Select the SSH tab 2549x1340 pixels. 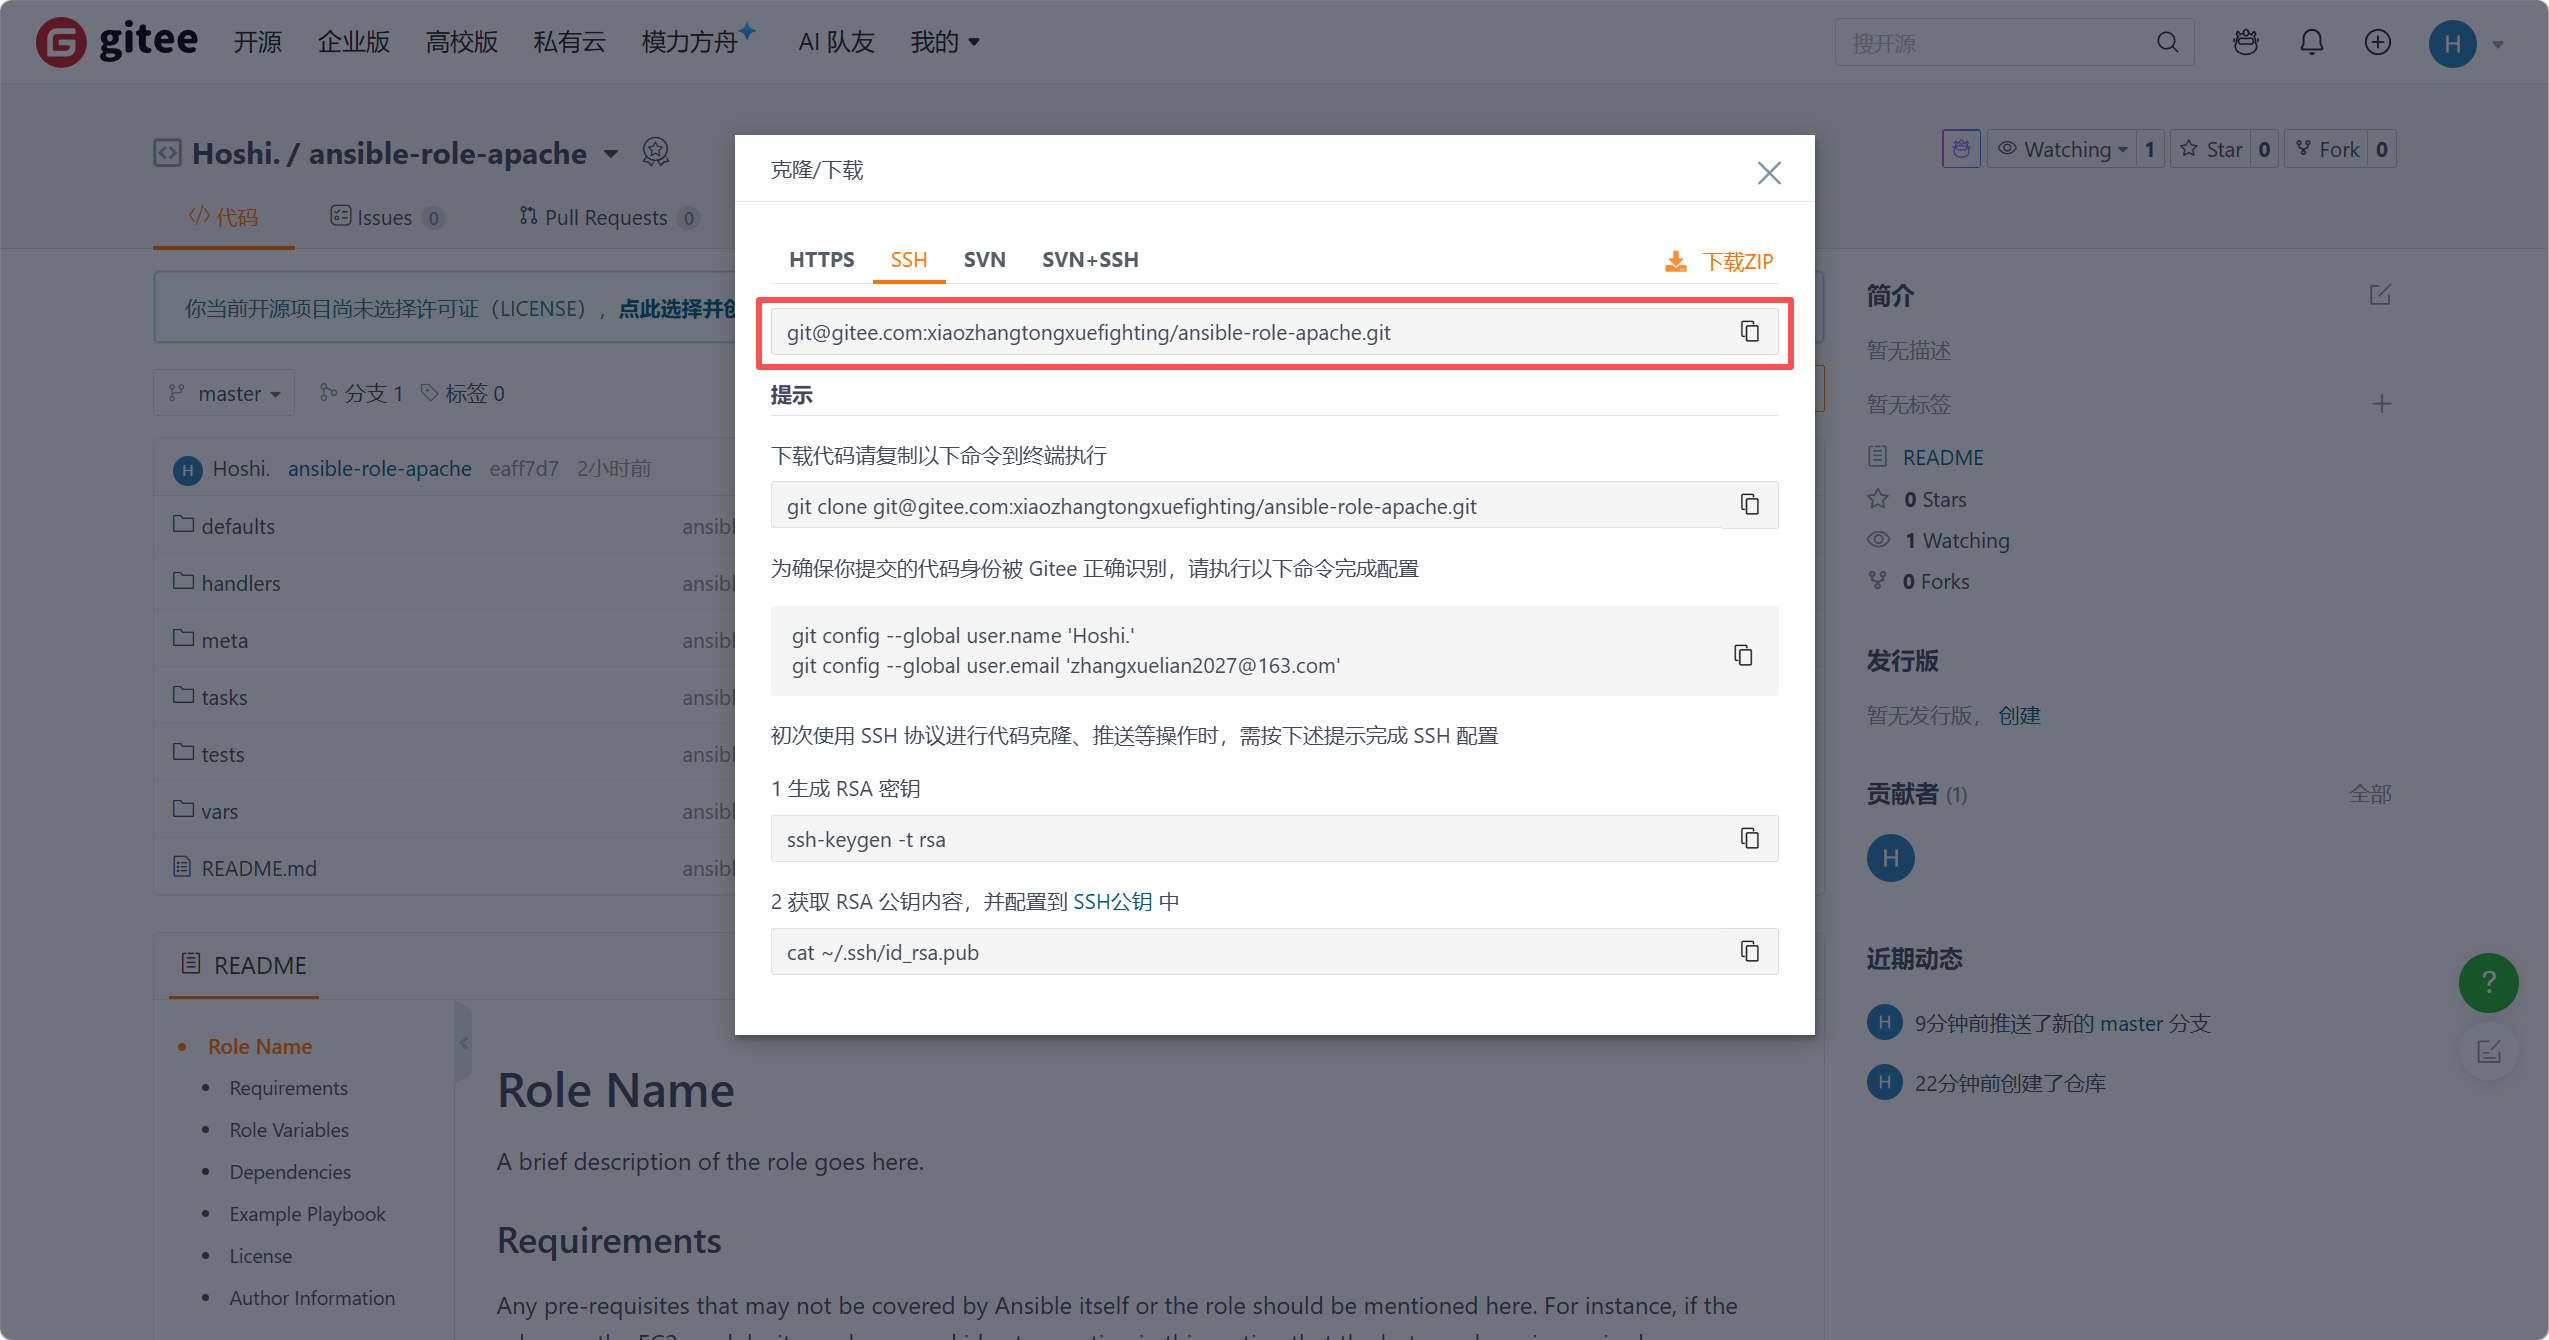click(x=908, y=260)
